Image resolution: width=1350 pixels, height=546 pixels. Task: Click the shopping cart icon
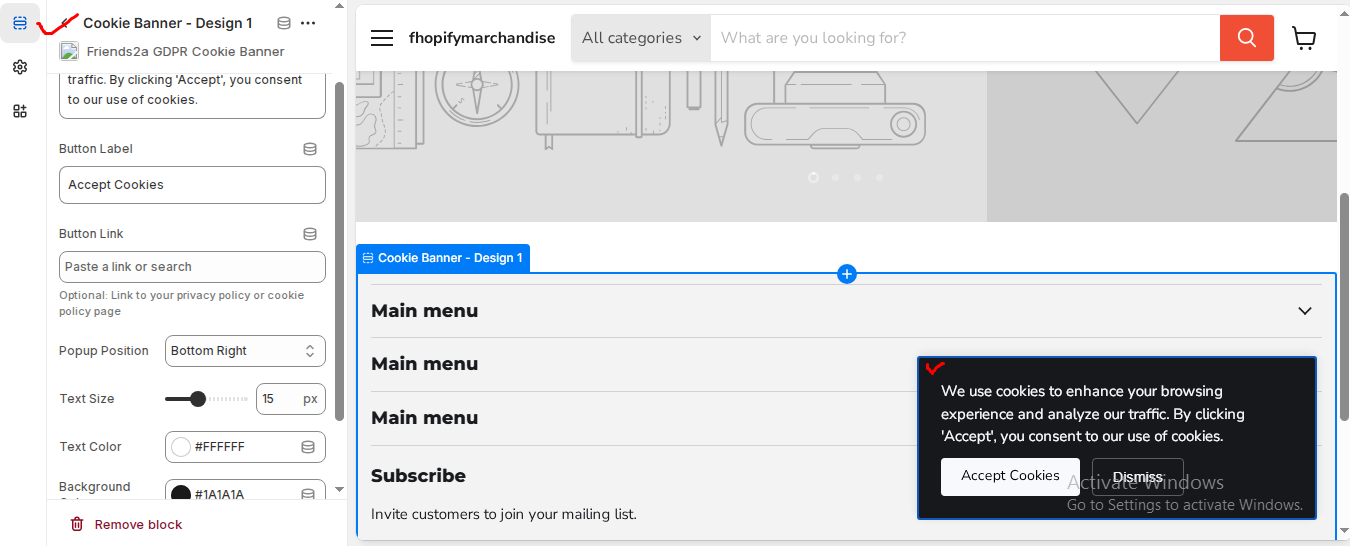[x=1304, y=38]
